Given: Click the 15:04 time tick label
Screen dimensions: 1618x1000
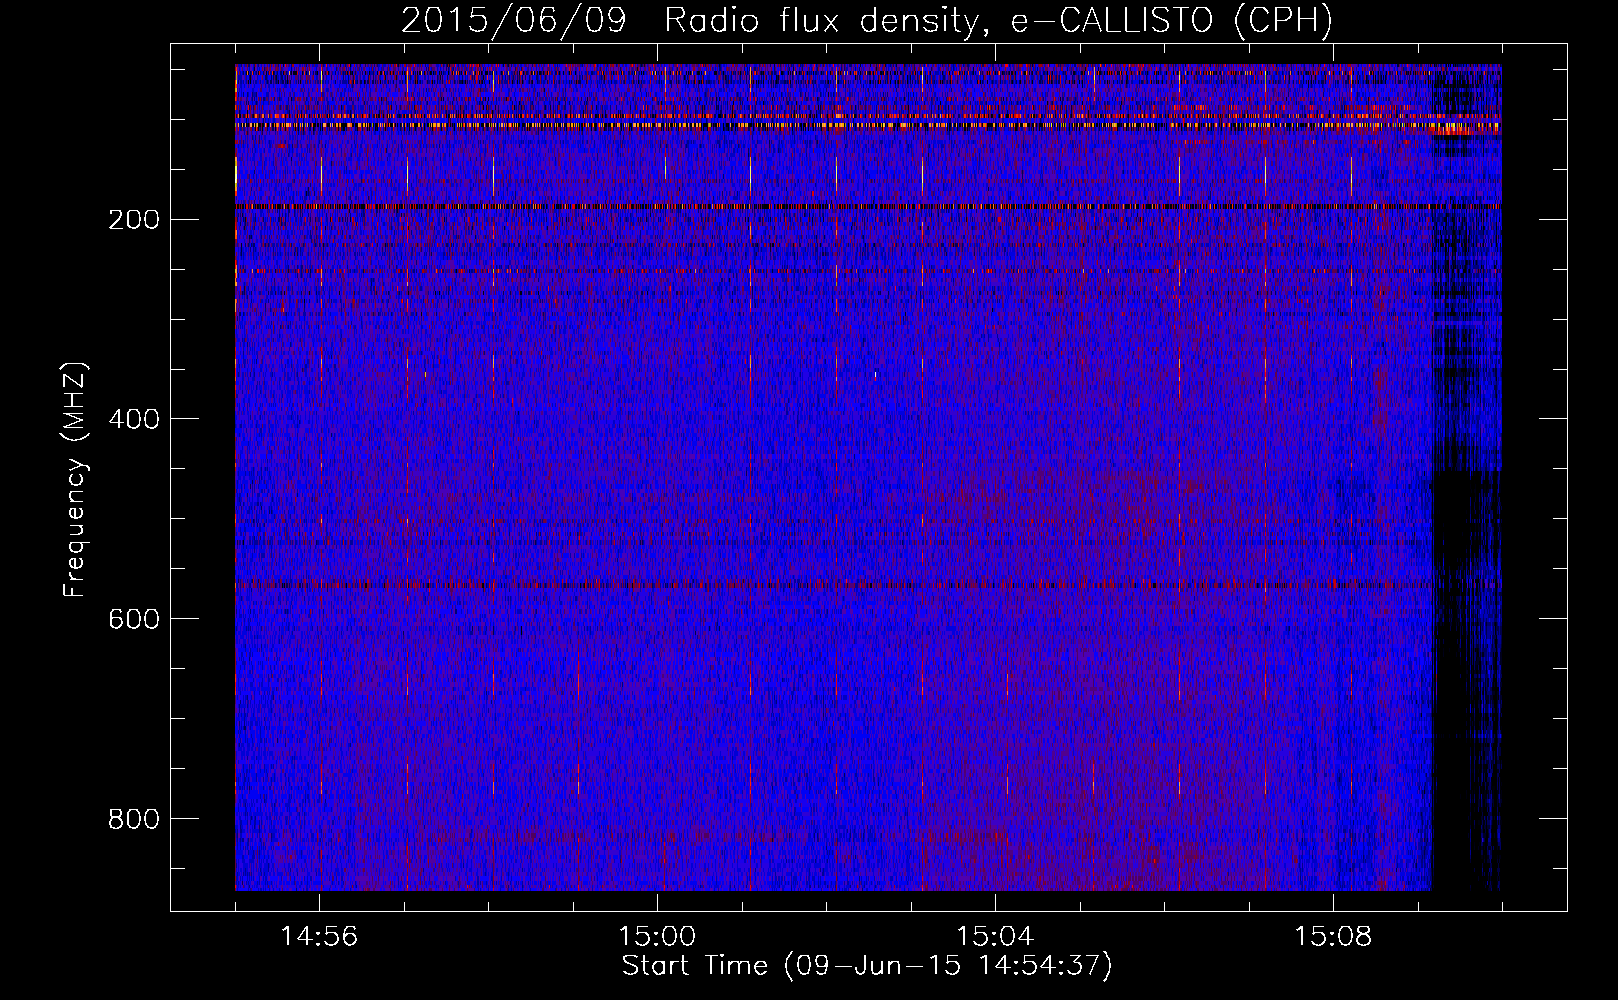Looking at the screenshot, I should pyautogui.click(x=995, y=937).
